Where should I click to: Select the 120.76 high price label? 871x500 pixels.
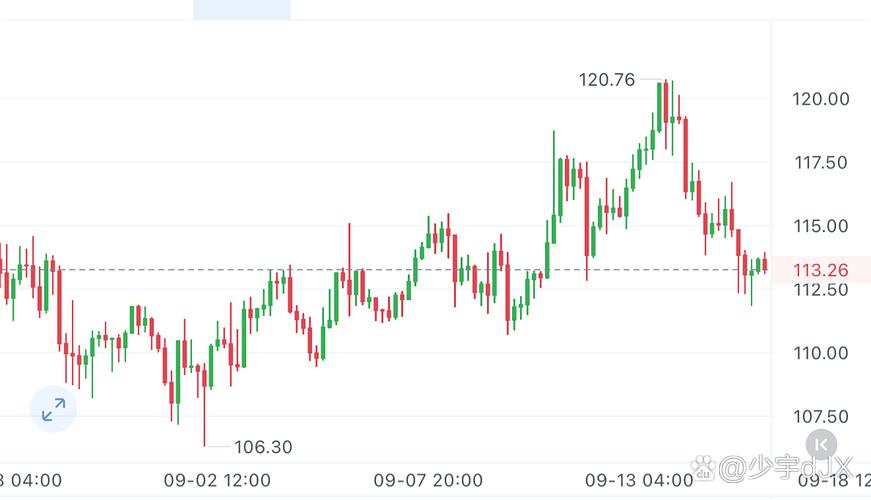(607, 80)
